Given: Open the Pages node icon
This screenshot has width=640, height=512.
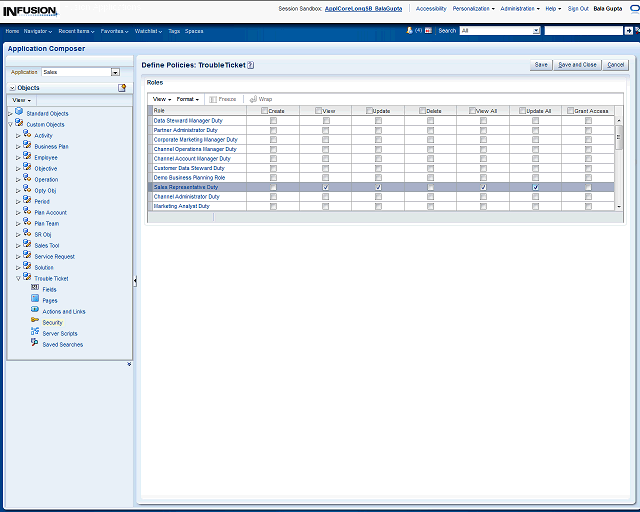Looking at the screenshot, I should pos(34,300).
